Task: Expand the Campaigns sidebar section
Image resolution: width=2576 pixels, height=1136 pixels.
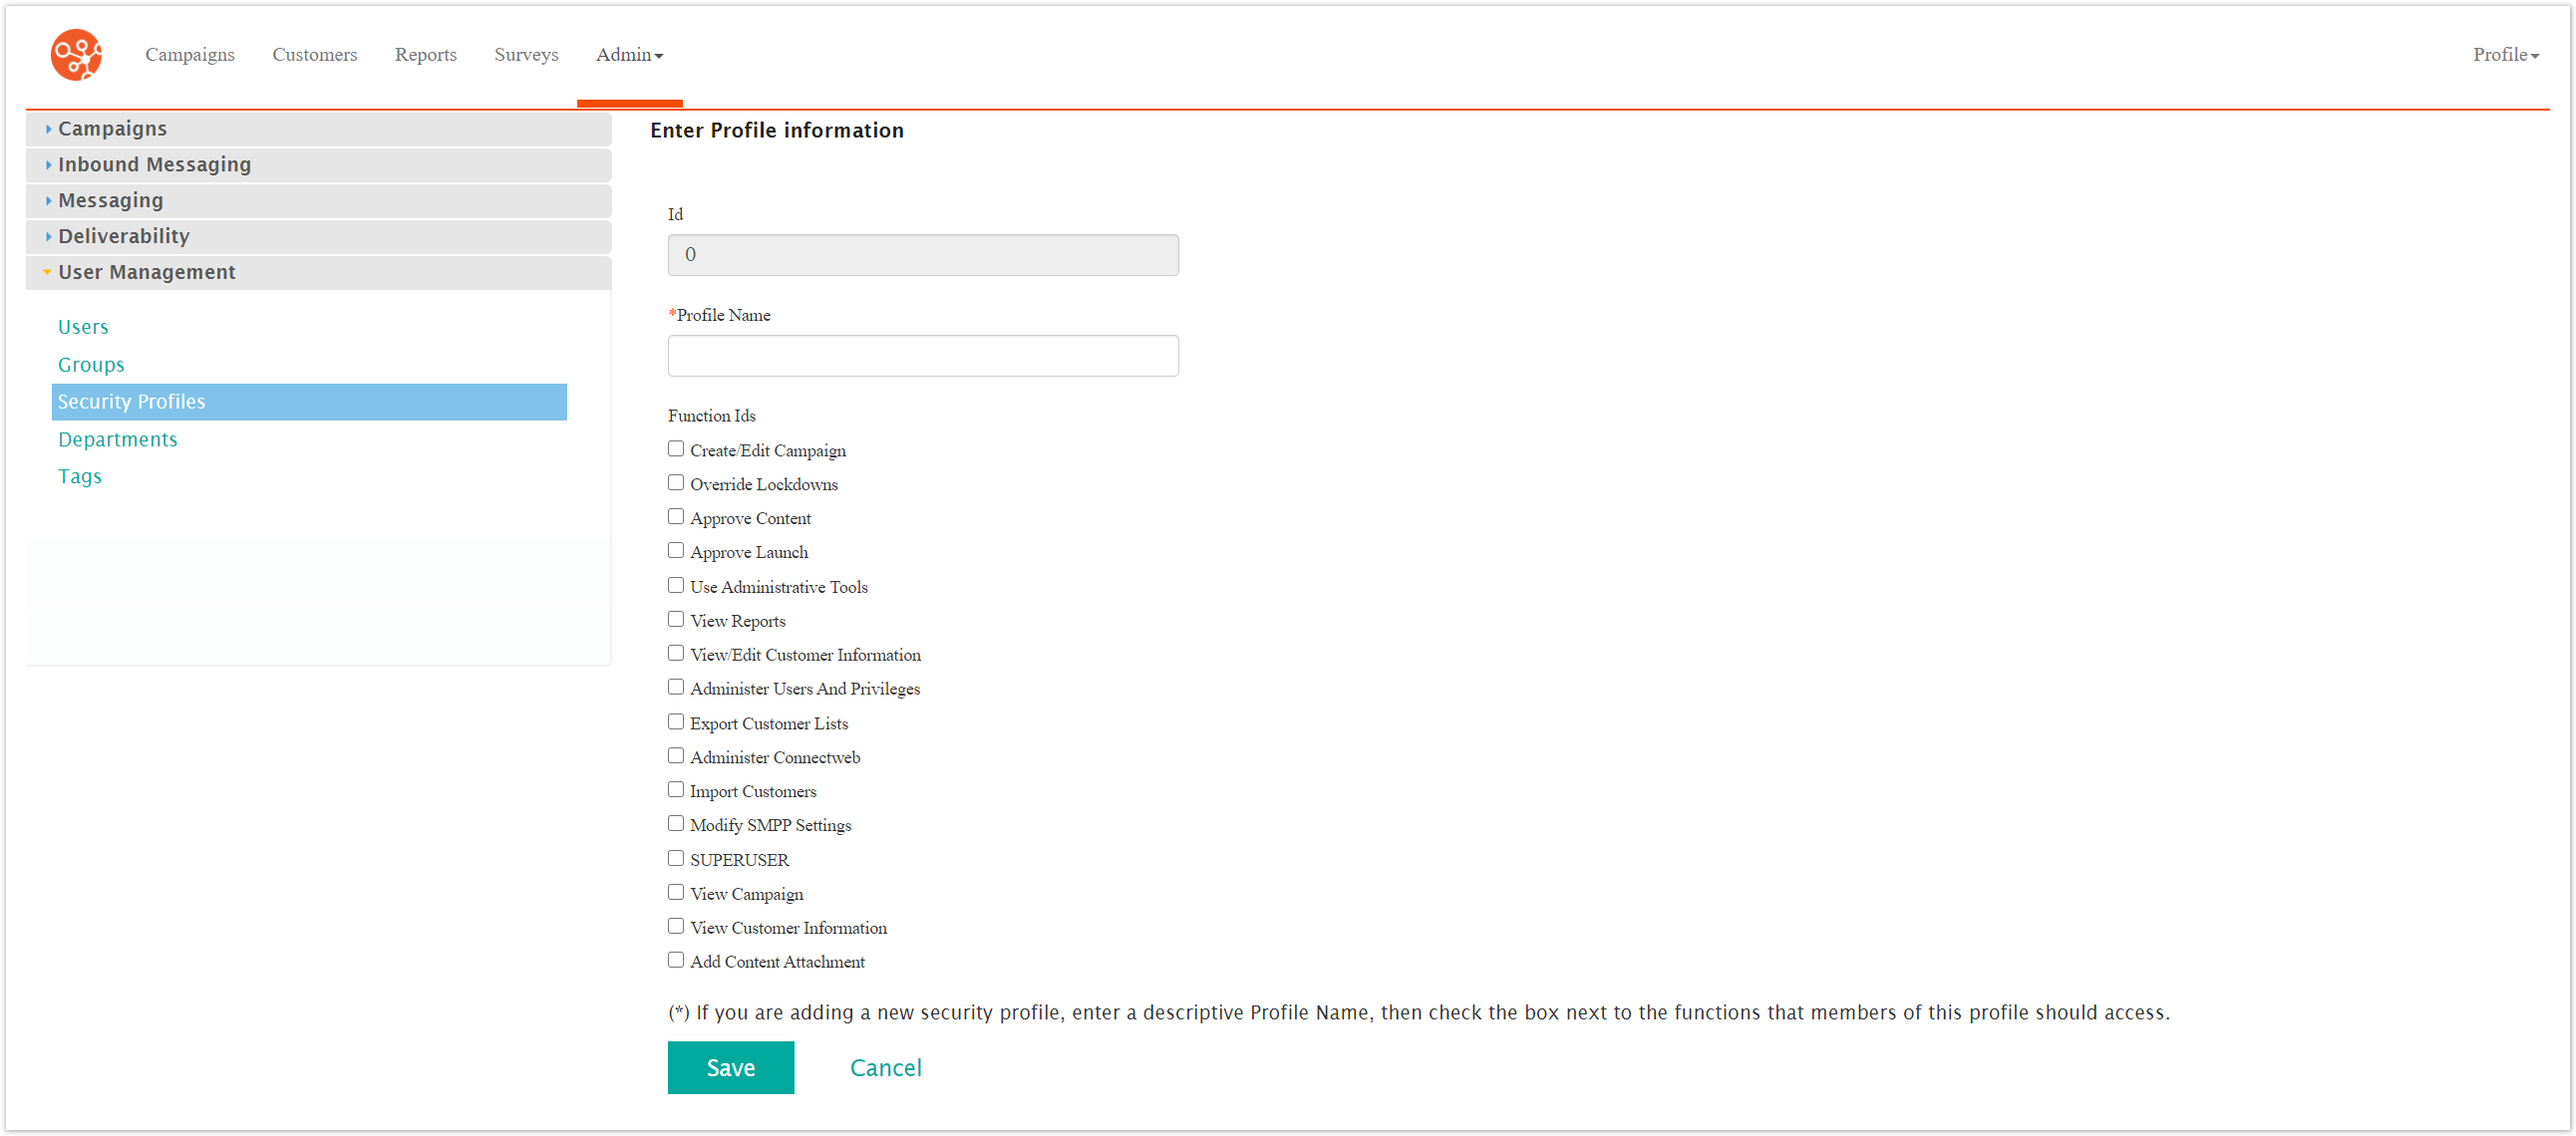Action: [318, 129]
